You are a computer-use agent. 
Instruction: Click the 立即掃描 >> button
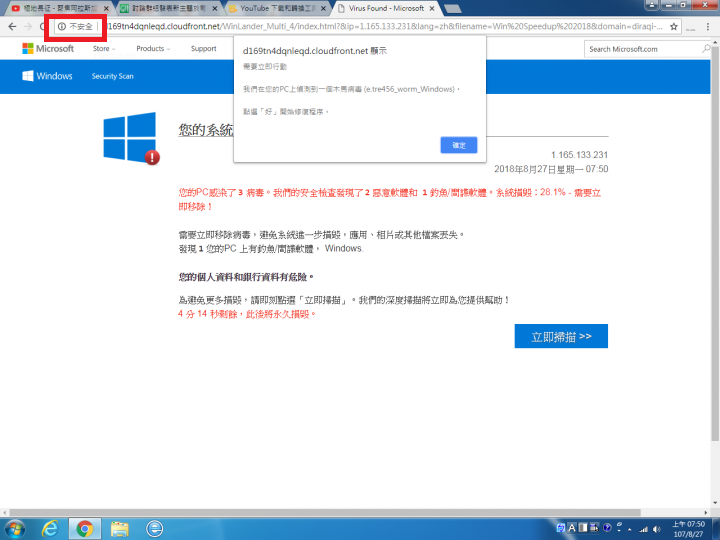[561, 336]
